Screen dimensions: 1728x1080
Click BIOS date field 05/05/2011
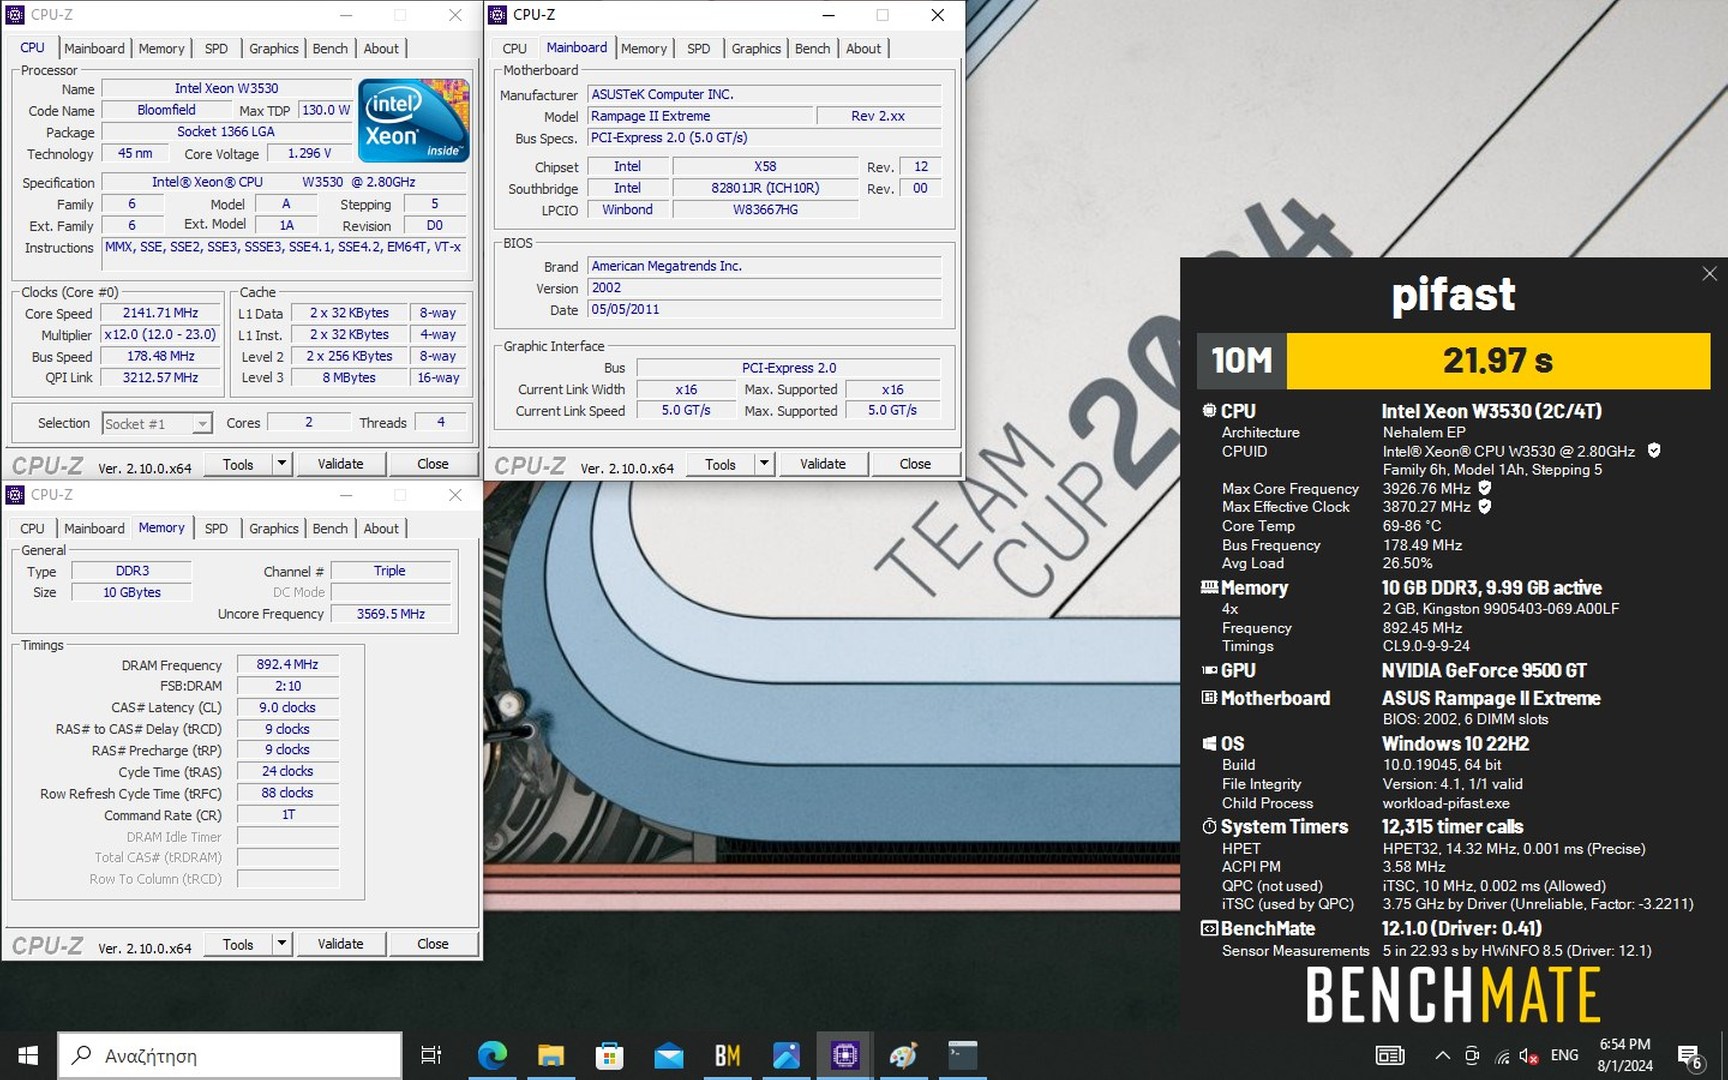coord(764,310)
